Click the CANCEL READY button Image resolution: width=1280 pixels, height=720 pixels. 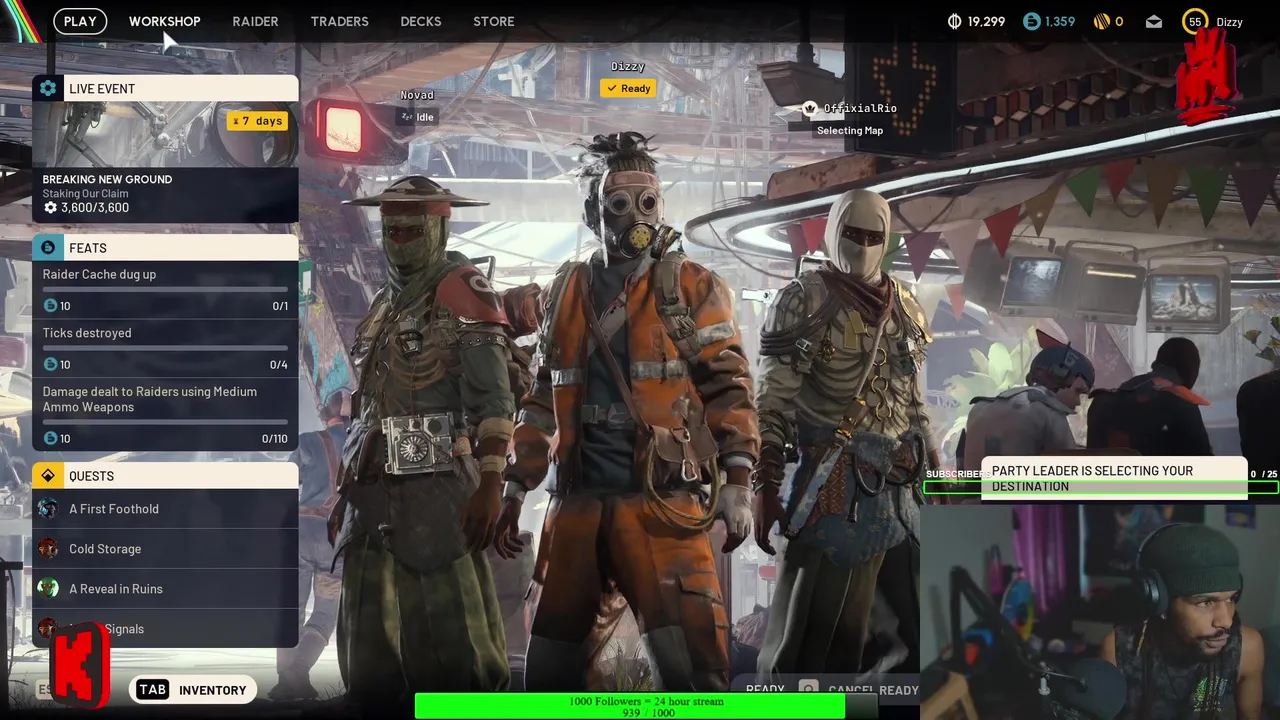point(858,690)
